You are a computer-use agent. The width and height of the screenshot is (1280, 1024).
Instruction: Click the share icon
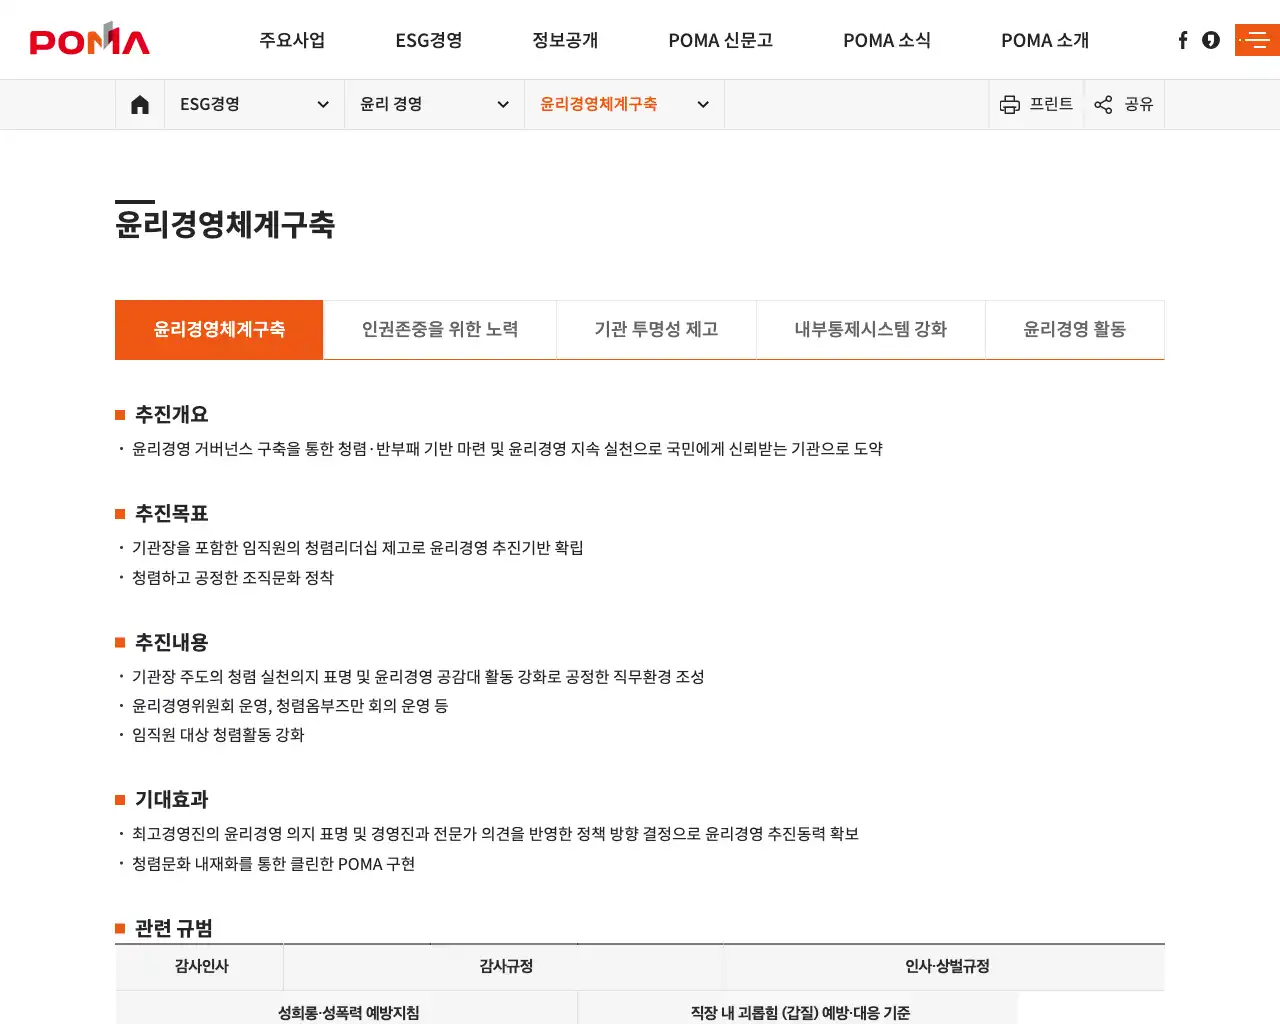tap(1103, 104)
